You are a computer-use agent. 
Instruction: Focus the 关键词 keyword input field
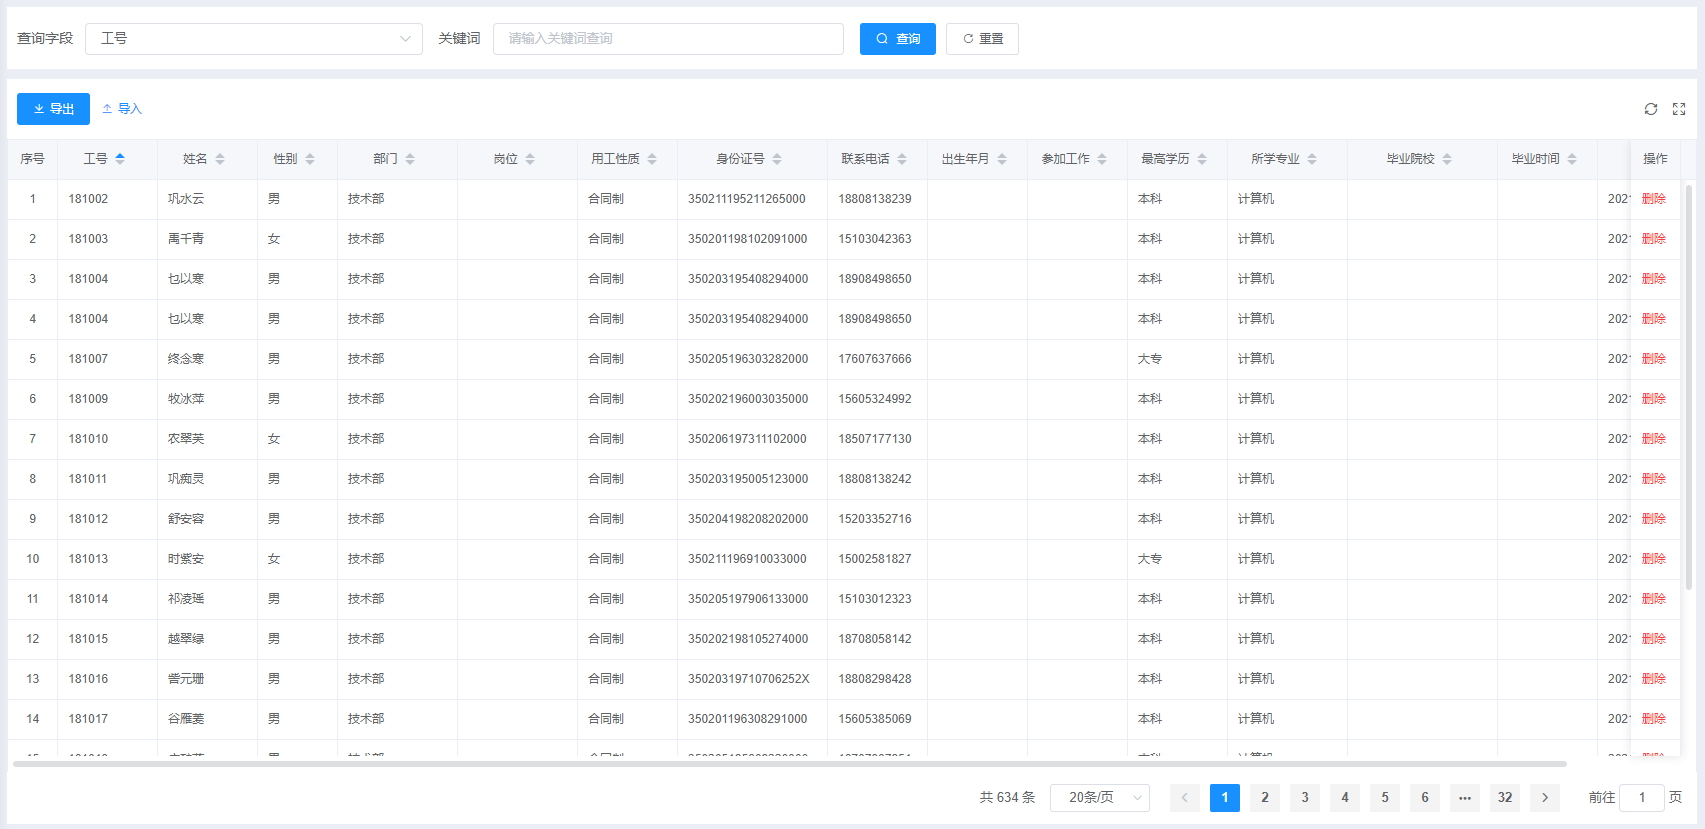pos(668,39)
